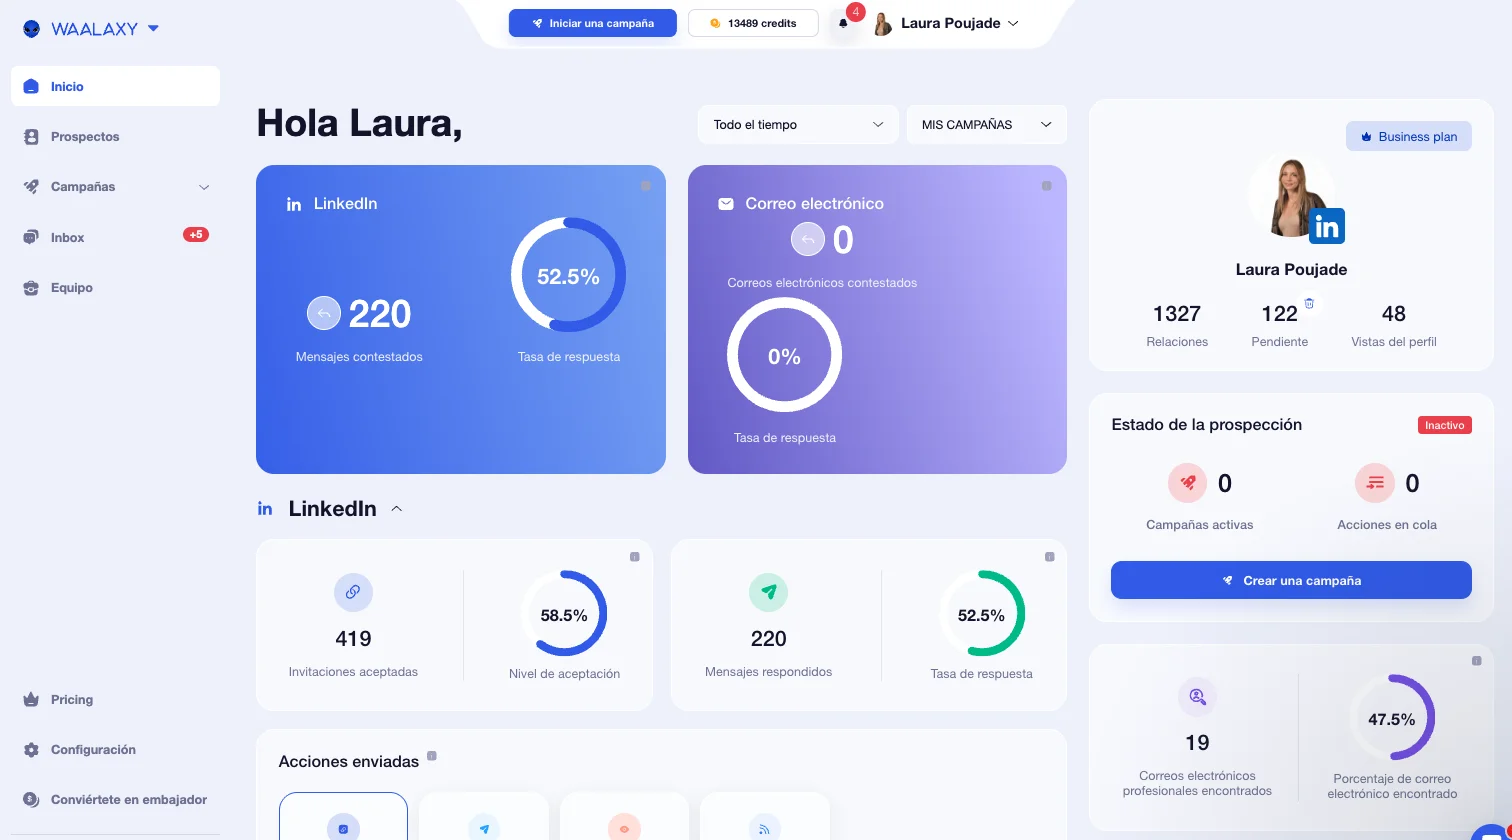
Task: Open Configuración via its gear icon
Action: click(31, 750)
